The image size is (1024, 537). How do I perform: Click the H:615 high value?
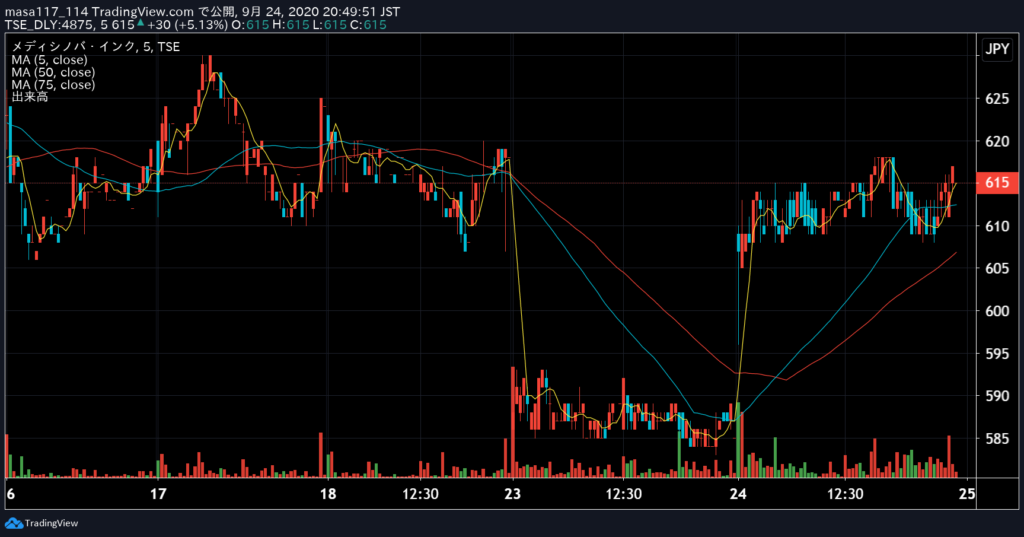point(291,25)
